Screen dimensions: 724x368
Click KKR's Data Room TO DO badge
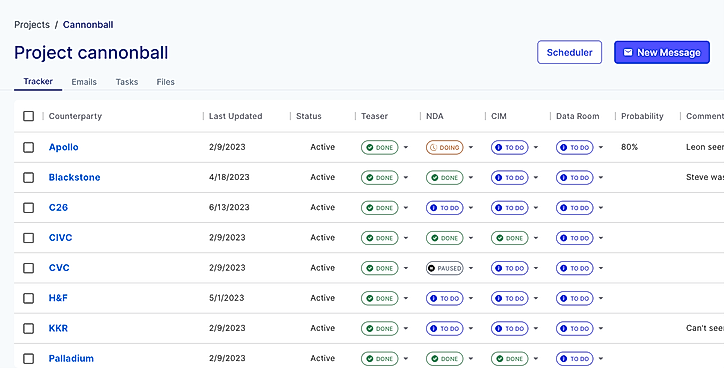(x=574, y=328)
